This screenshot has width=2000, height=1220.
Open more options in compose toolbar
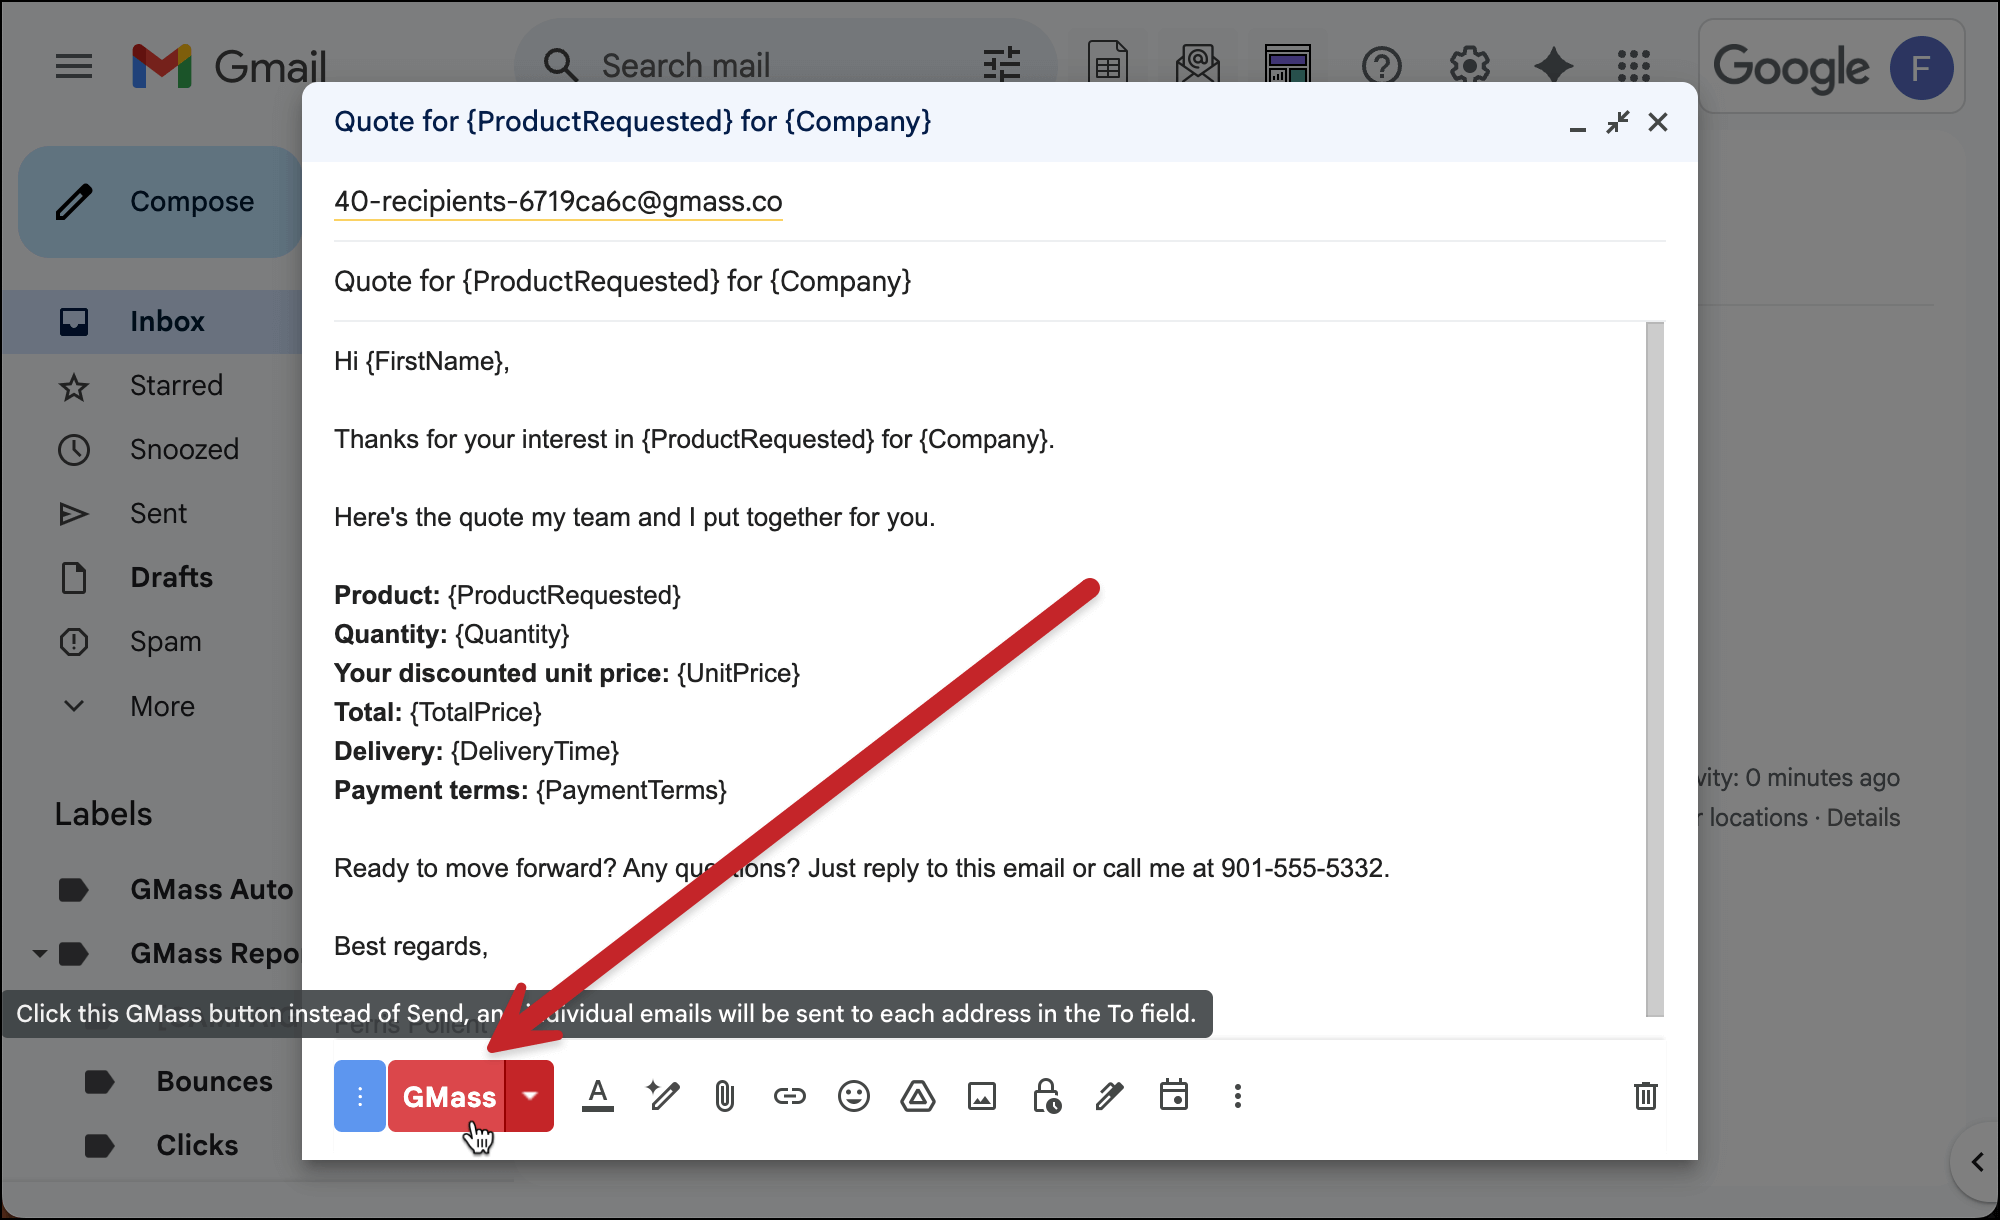(x=1237, y=1096)
